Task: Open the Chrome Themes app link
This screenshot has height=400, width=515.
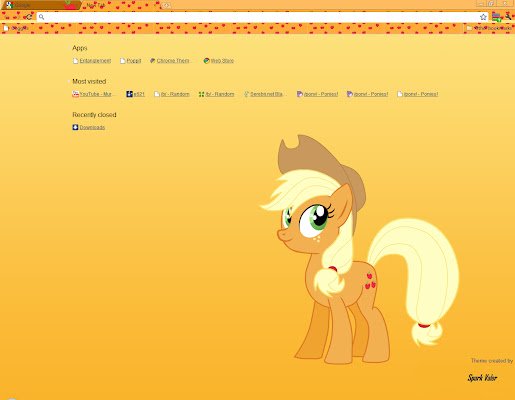Action: pos(170,61)
